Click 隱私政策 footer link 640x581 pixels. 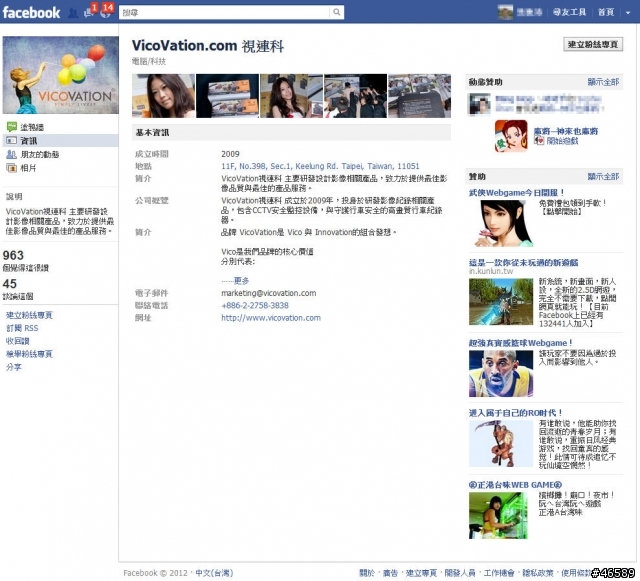538,573
